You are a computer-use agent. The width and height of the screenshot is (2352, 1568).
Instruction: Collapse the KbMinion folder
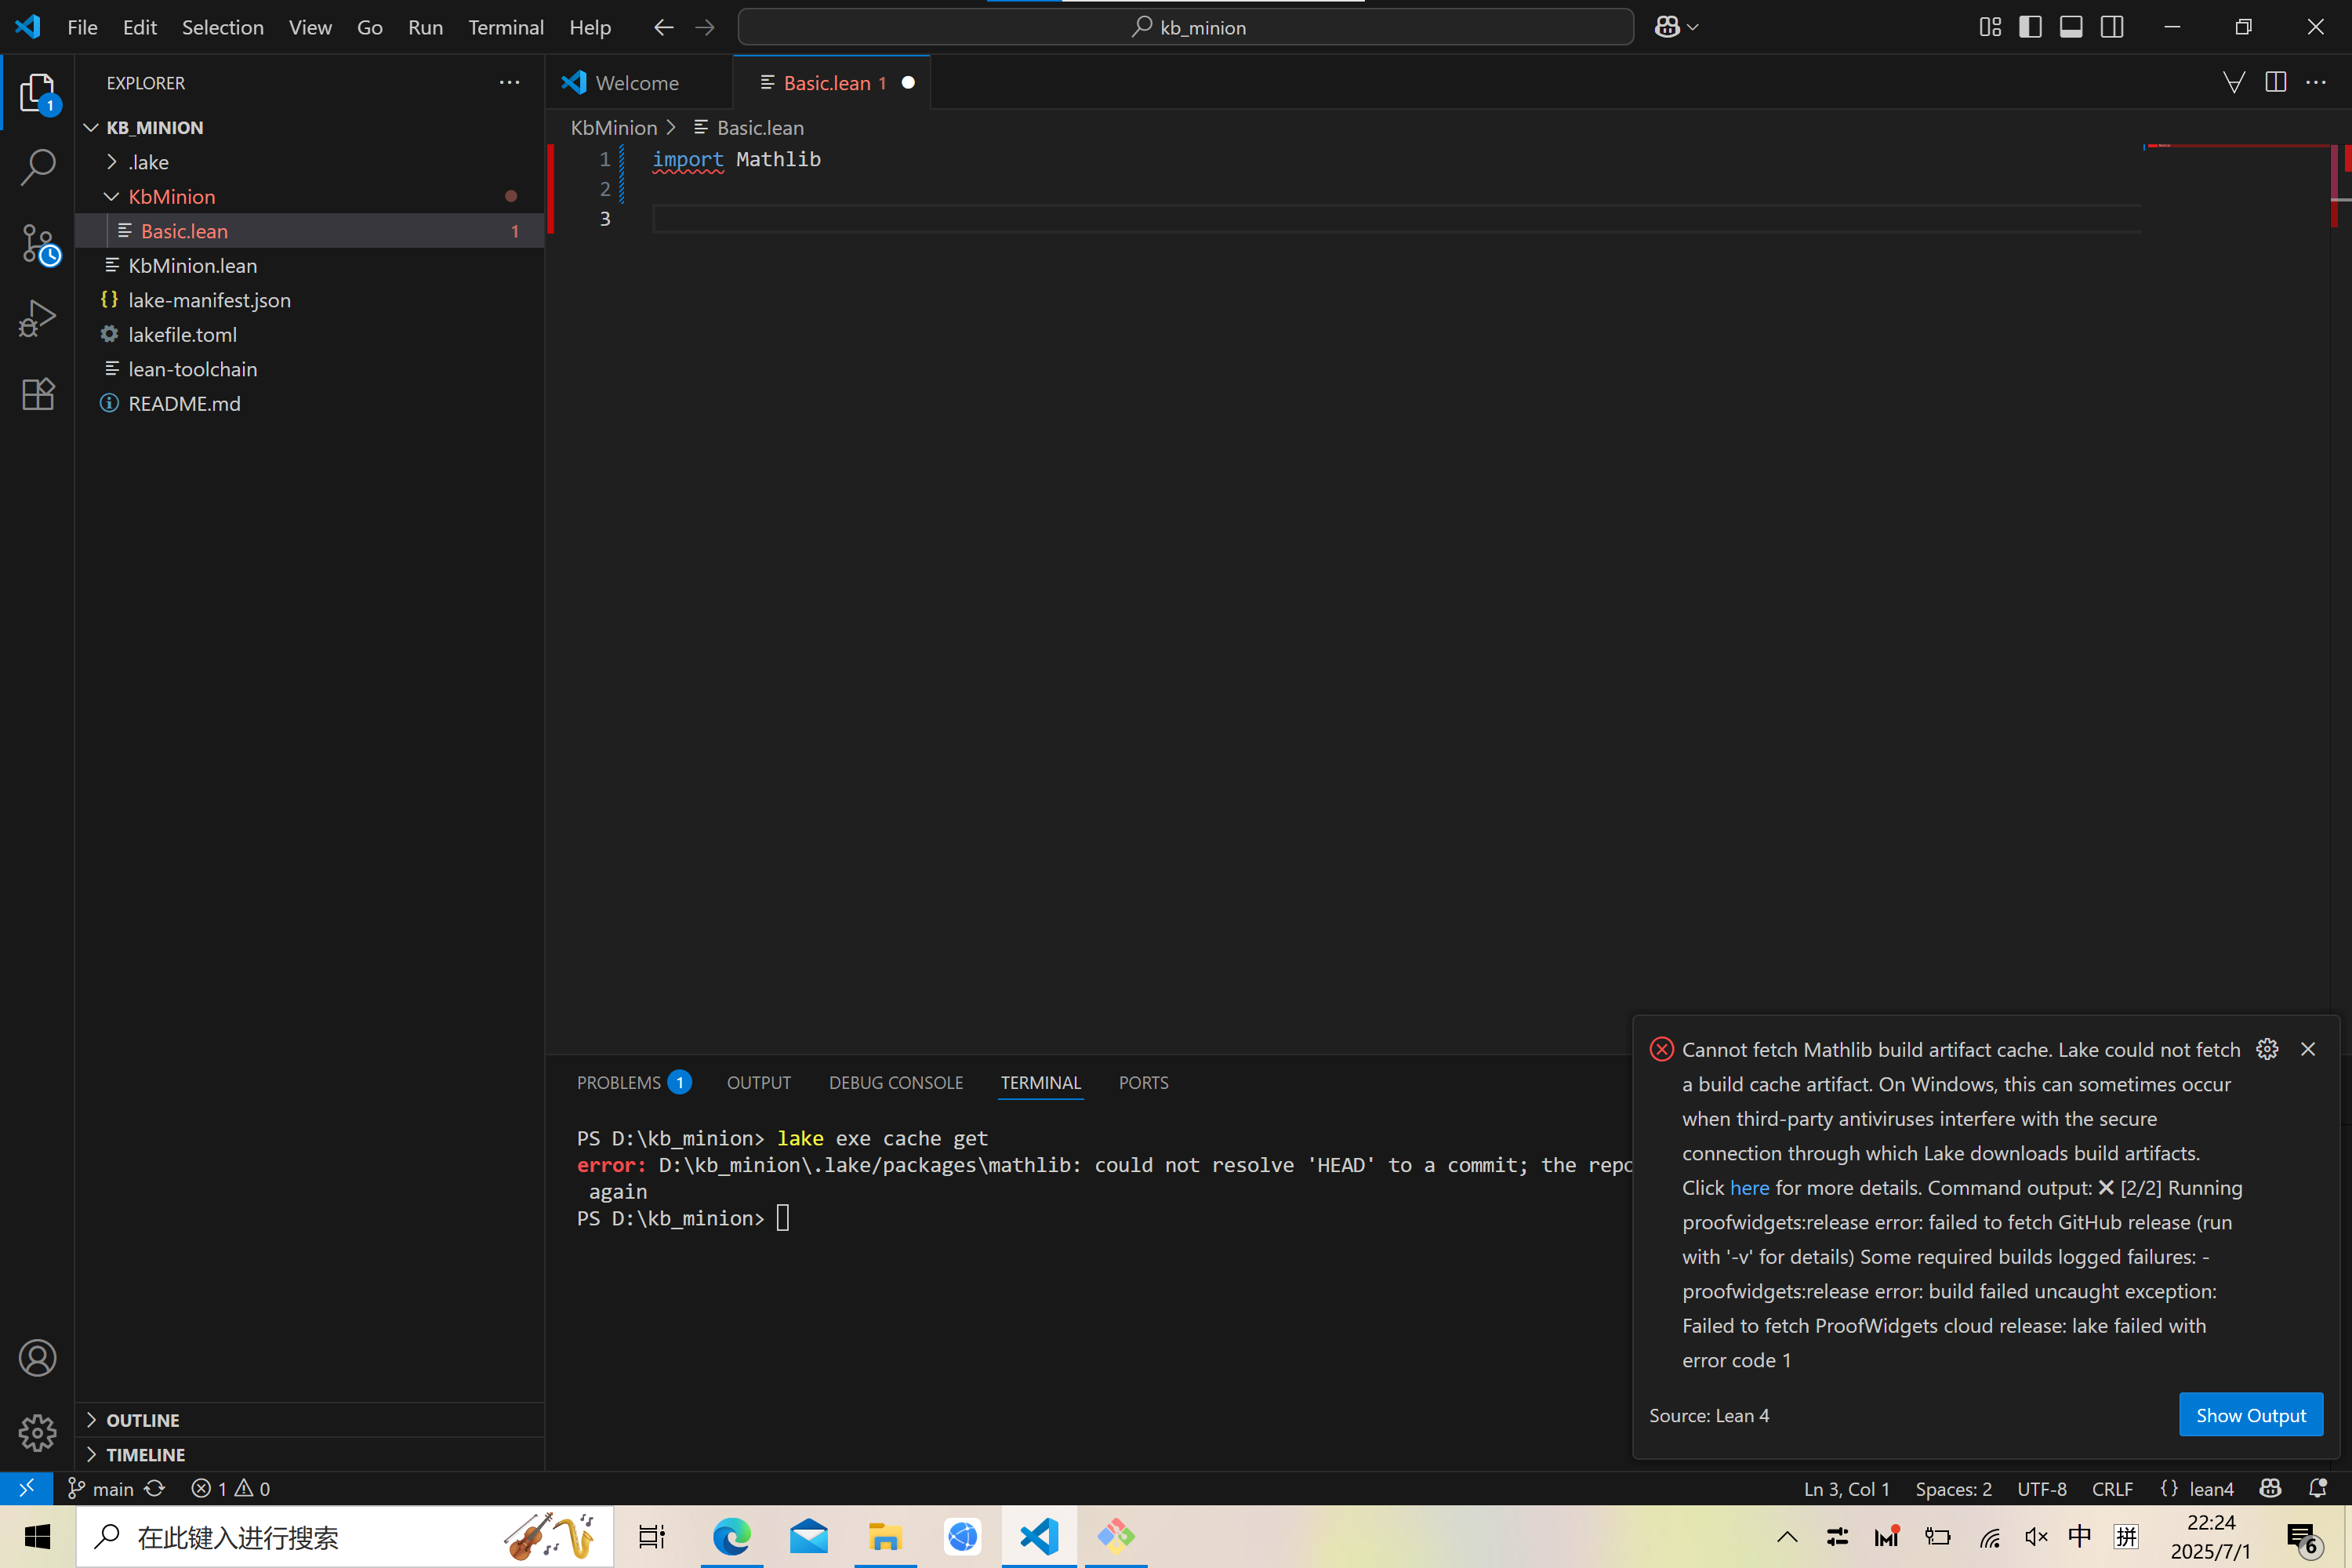(x=171, y=197)
